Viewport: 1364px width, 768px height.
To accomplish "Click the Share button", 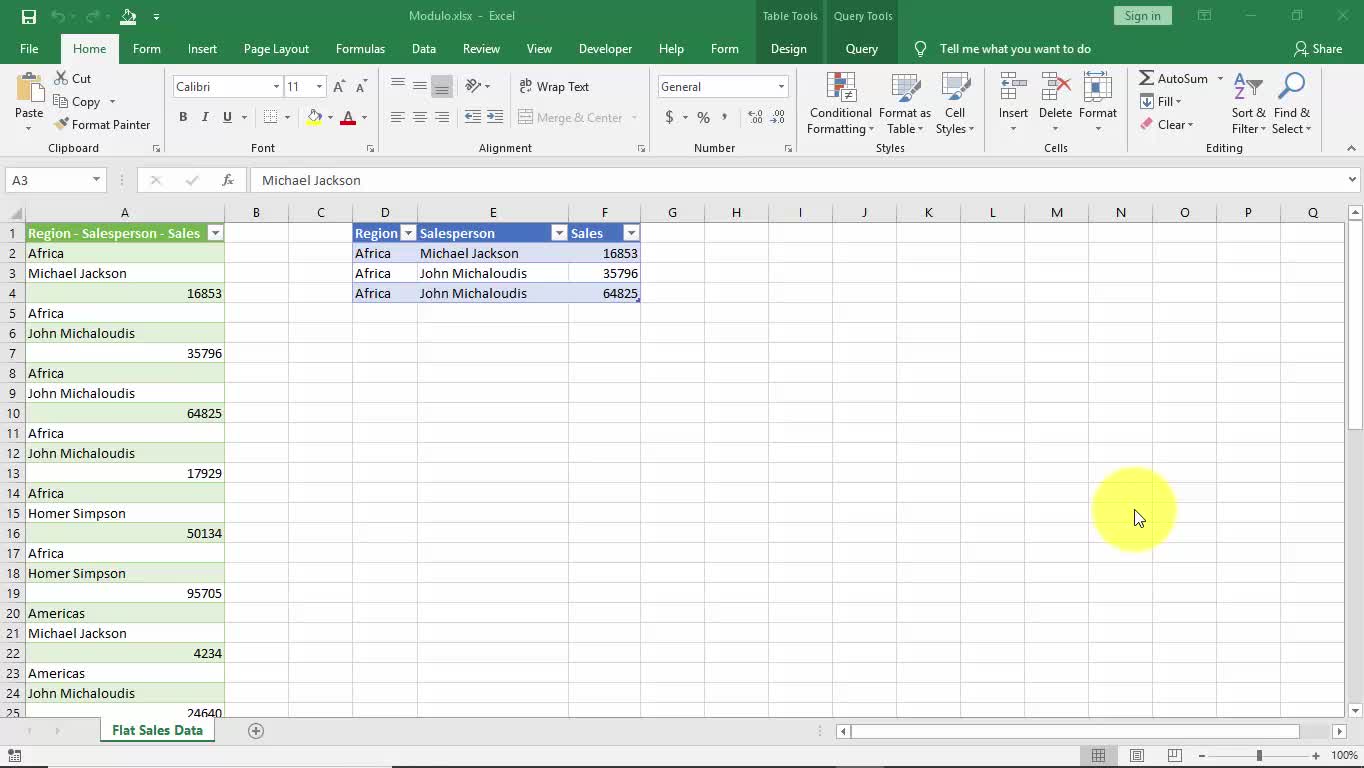I will (1317, 49).
